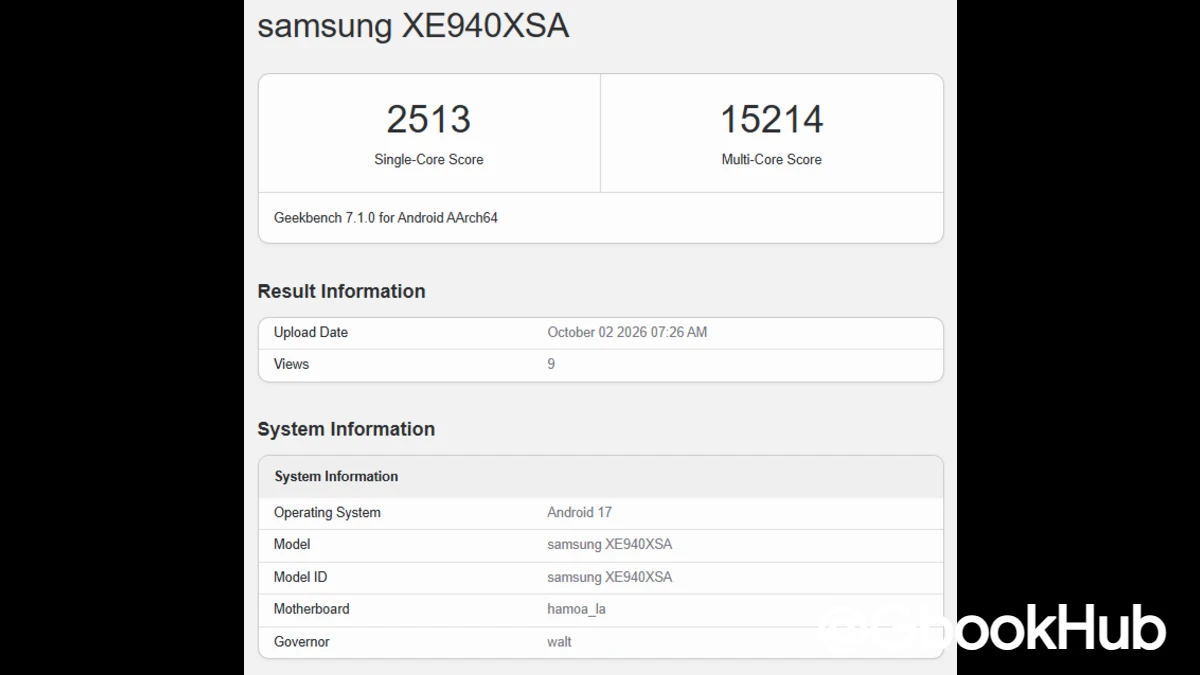Click the Result Information heading
This screenshot has height=675, width=1200.
coord(342,291)
